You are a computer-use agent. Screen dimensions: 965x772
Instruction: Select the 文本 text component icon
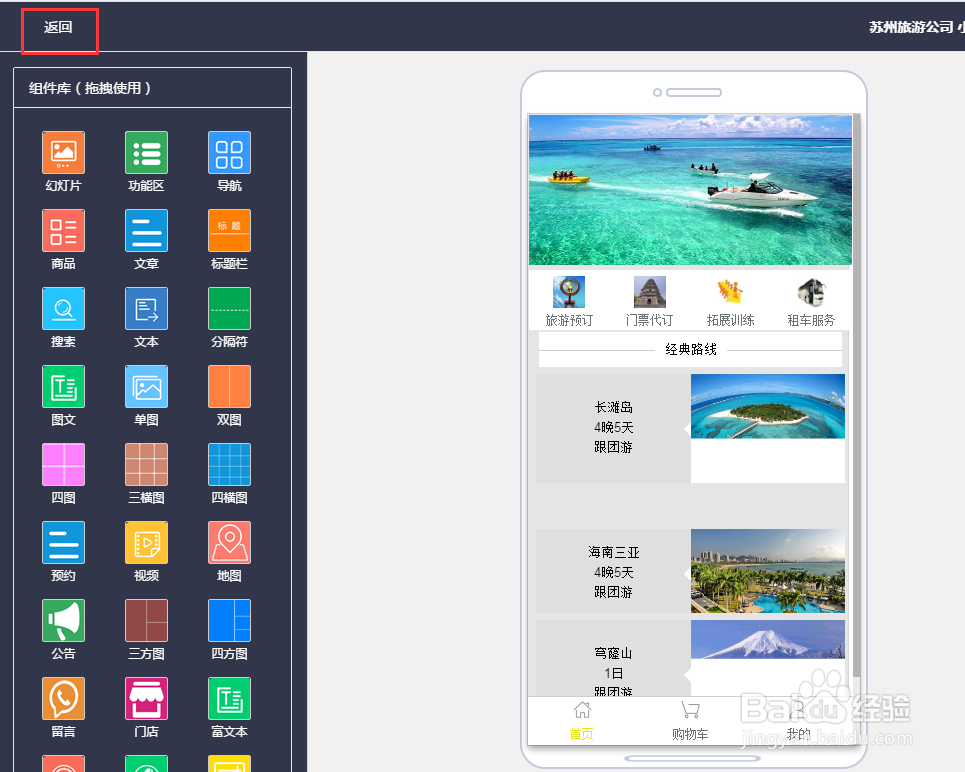point(146,308)
